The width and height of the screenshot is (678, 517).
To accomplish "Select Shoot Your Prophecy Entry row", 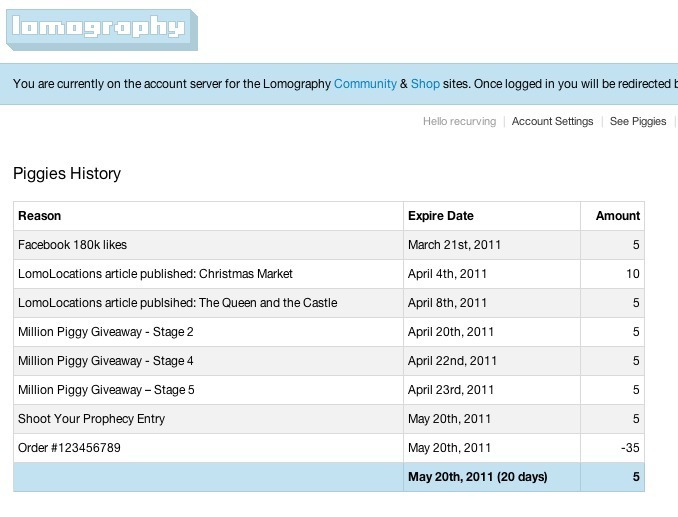I will coord(91,419).
